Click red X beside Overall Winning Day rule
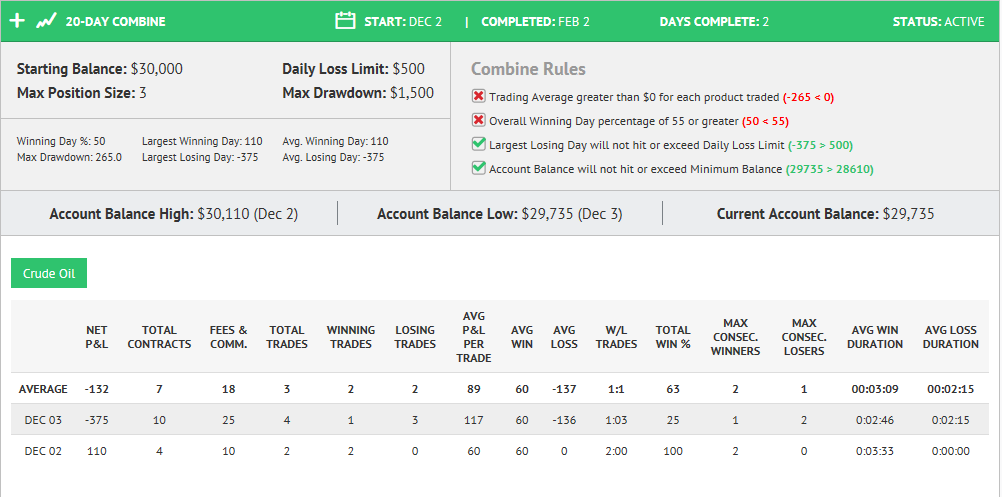Viewport: 1002px width, 497px height. (478, 120)
